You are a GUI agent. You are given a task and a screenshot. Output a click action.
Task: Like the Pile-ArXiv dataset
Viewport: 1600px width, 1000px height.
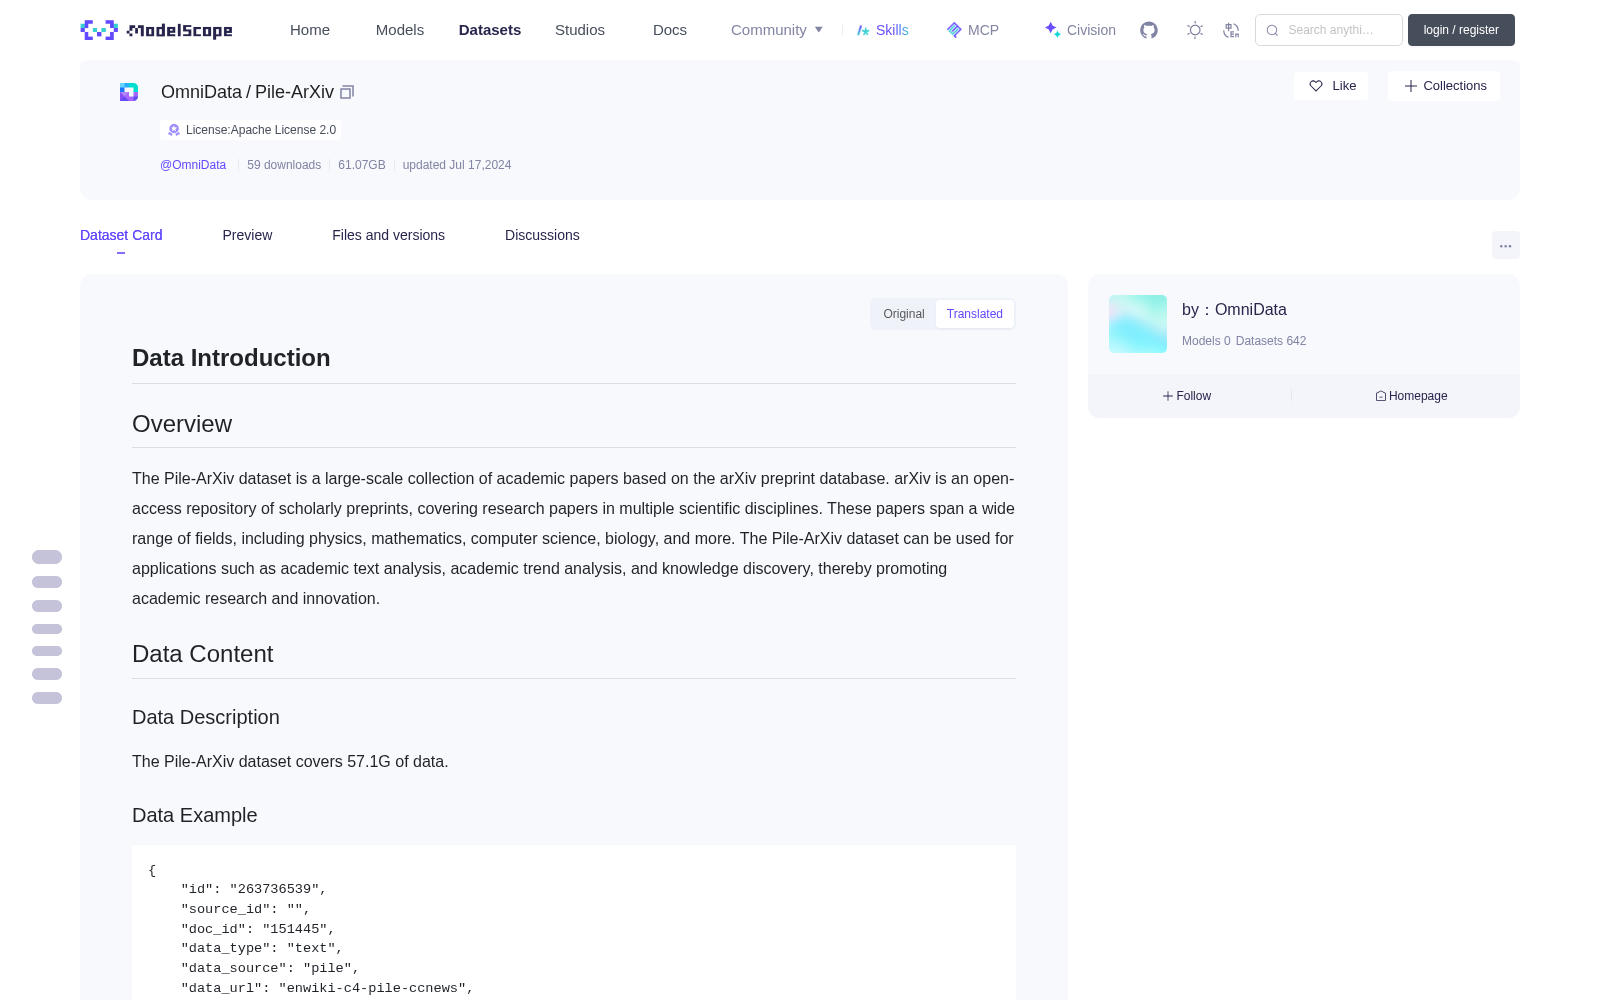pos(1331,86)
